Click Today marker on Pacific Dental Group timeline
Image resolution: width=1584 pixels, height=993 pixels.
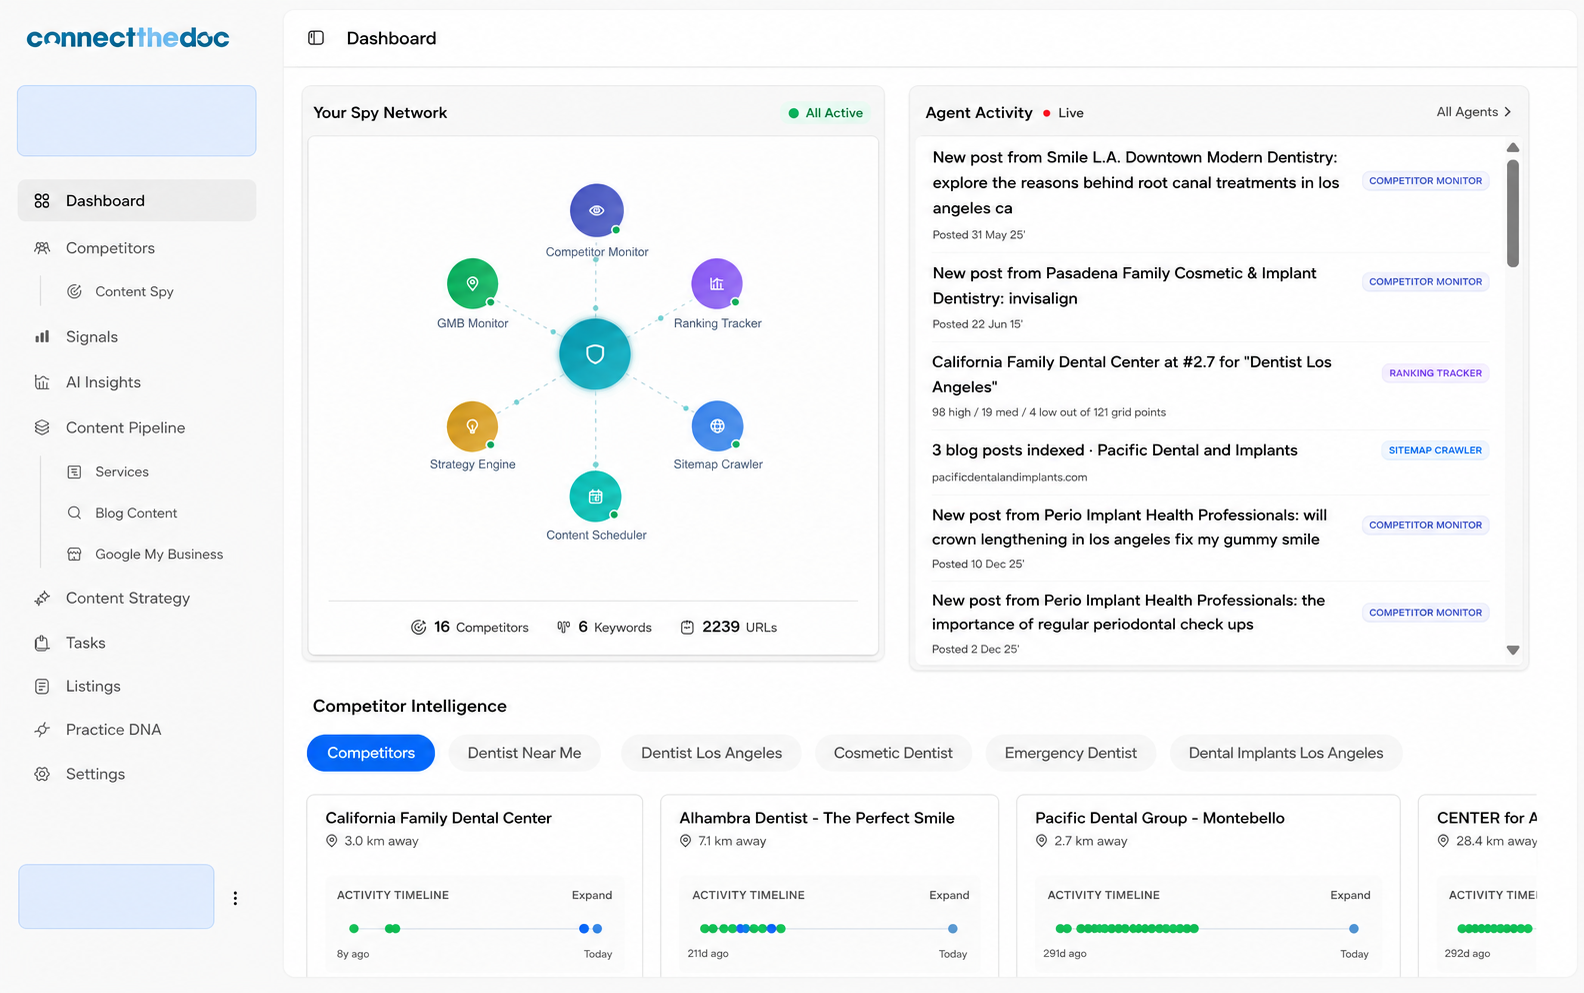1354,929
